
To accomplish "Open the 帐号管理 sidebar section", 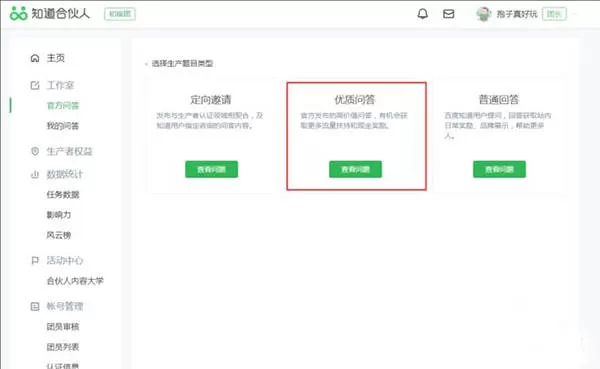I will point(65,306).
